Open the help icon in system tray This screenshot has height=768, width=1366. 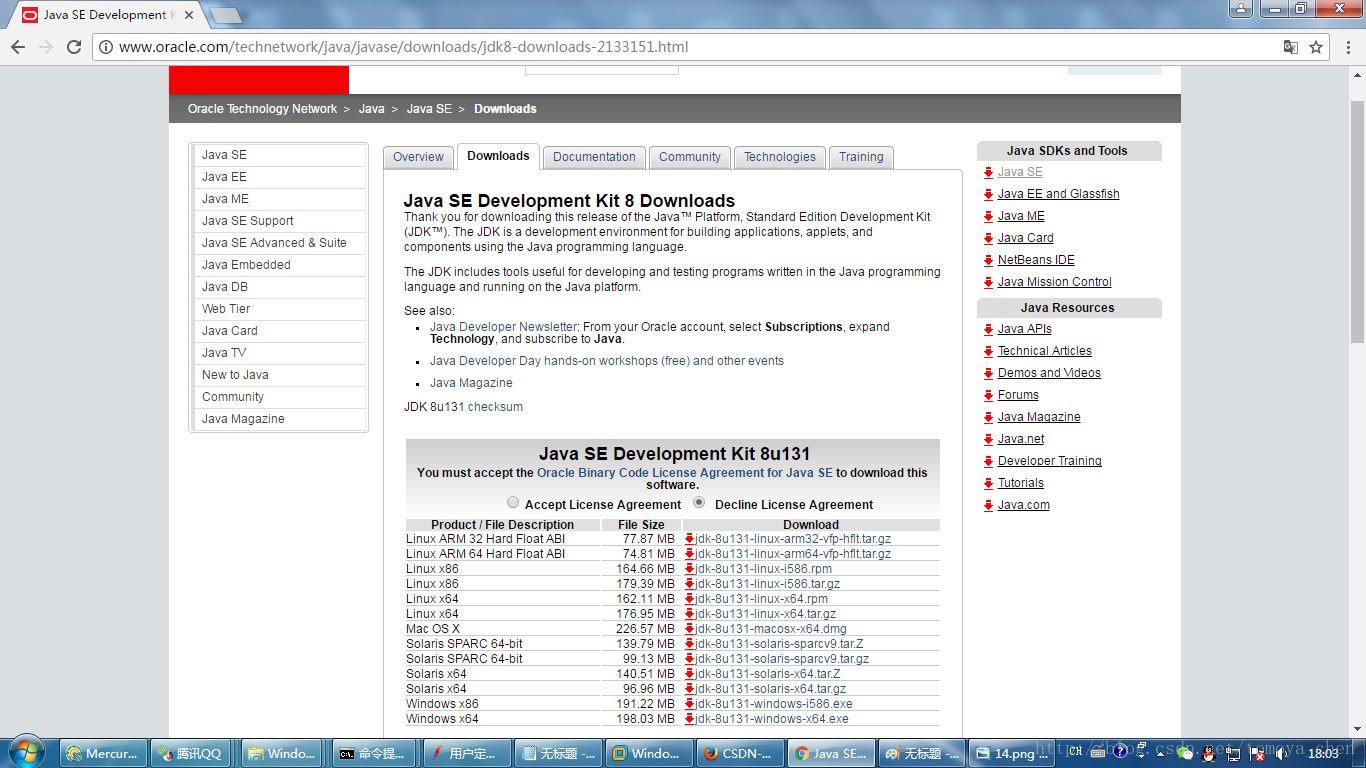pyautogui.click(x=1120, y=752)
